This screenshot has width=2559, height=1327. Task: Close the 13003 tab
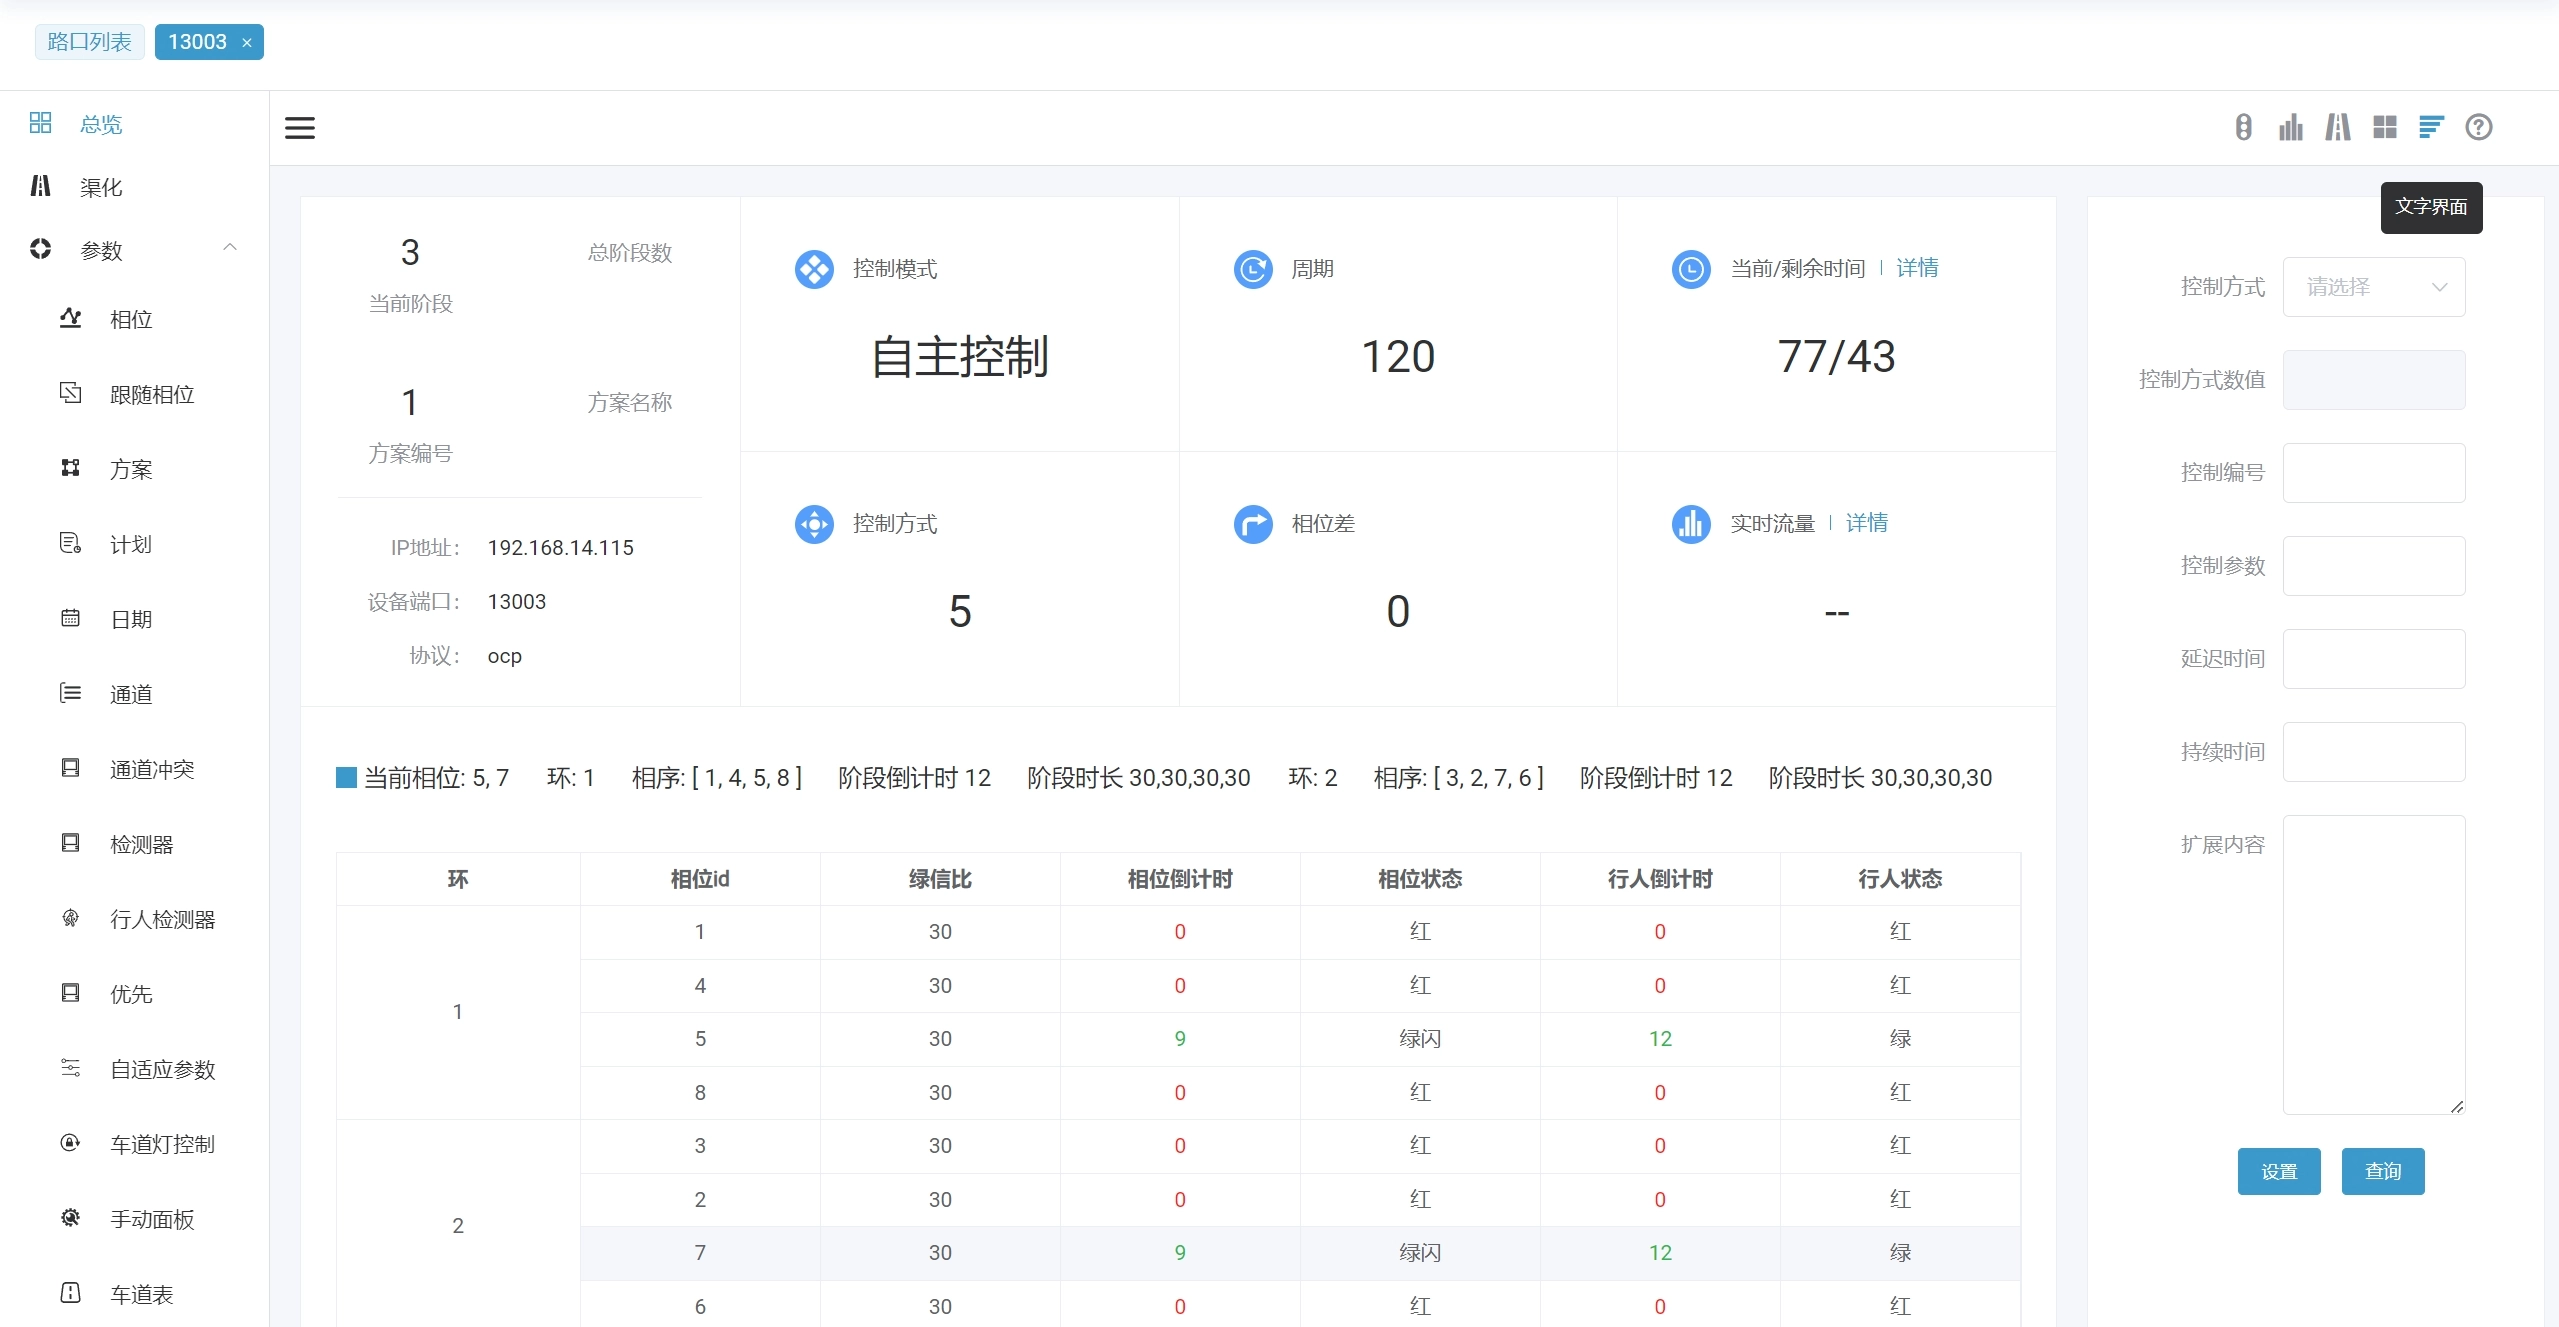[x=247, y=43]
